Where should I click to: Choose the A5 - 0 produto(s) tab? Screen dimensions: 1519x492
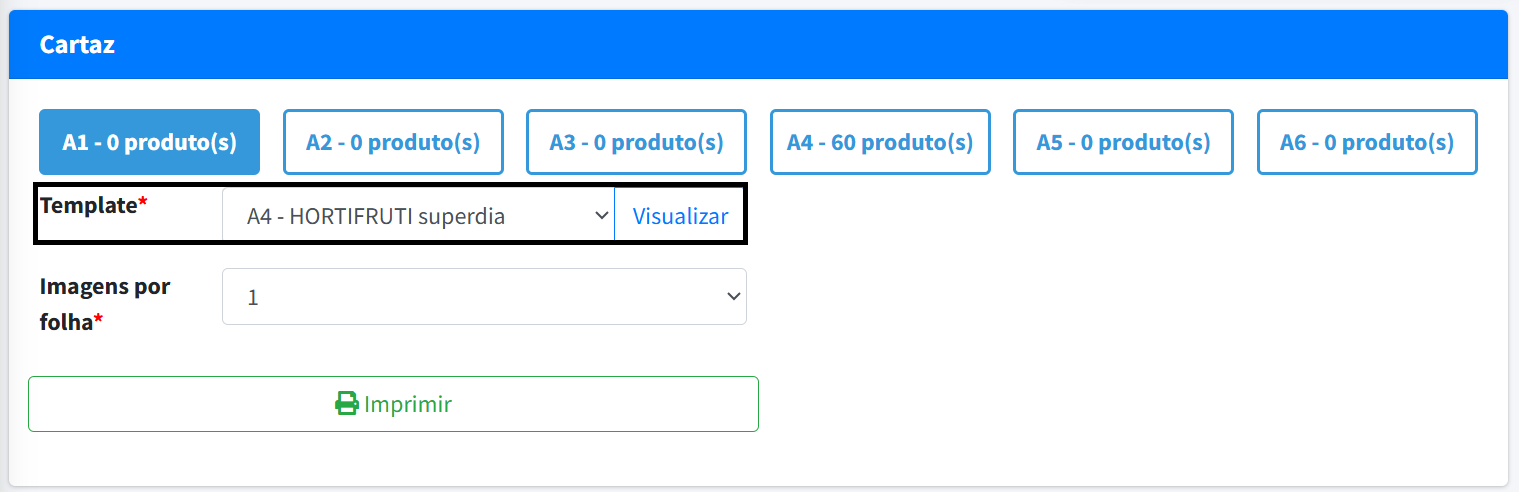click(x=1123, y=142)
